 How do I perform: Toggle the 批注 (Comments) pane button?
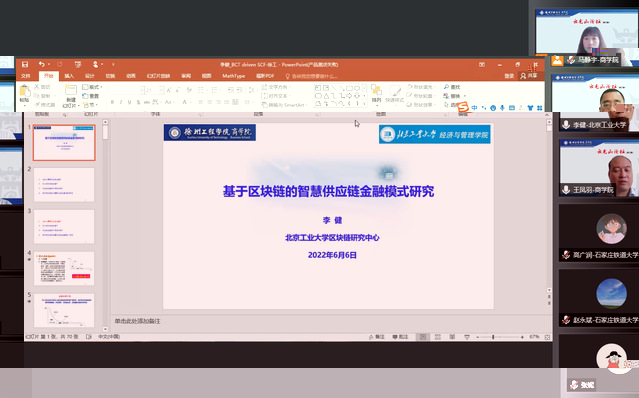point(400,337)
